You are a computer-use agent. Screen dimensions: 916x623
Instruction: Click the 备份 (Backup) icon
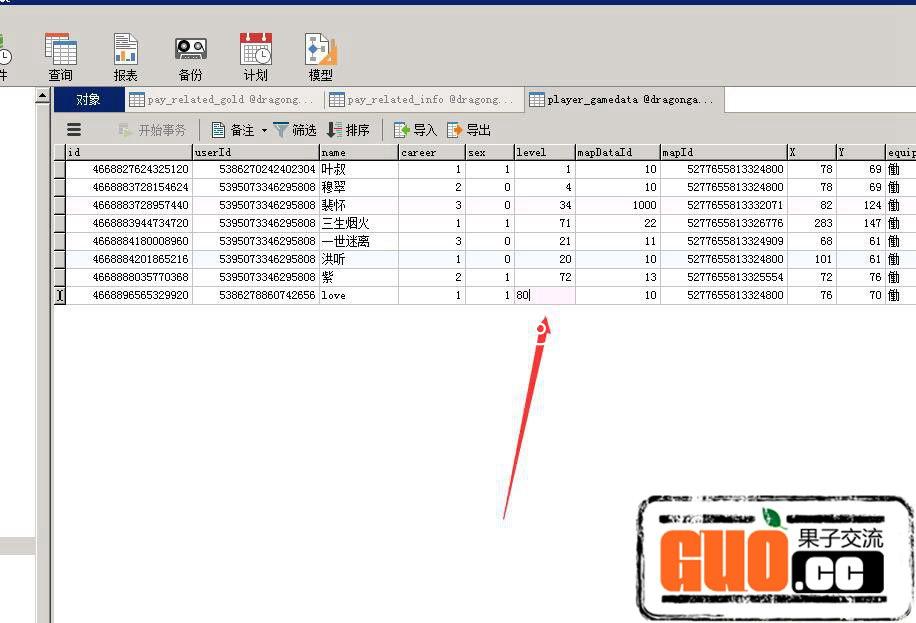click(x=190, y=57)
